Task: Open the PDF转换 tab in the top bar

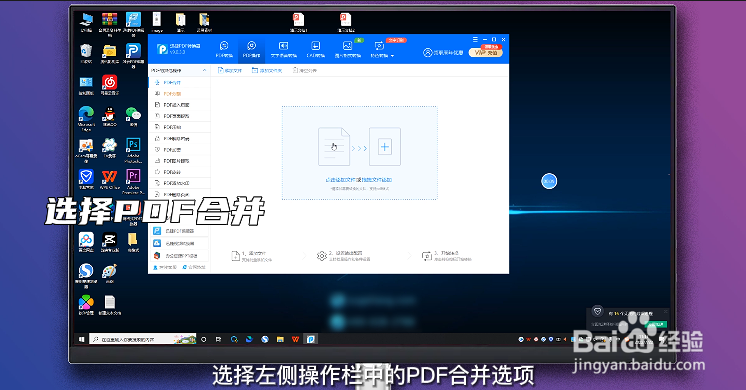Action: [224, 49]
